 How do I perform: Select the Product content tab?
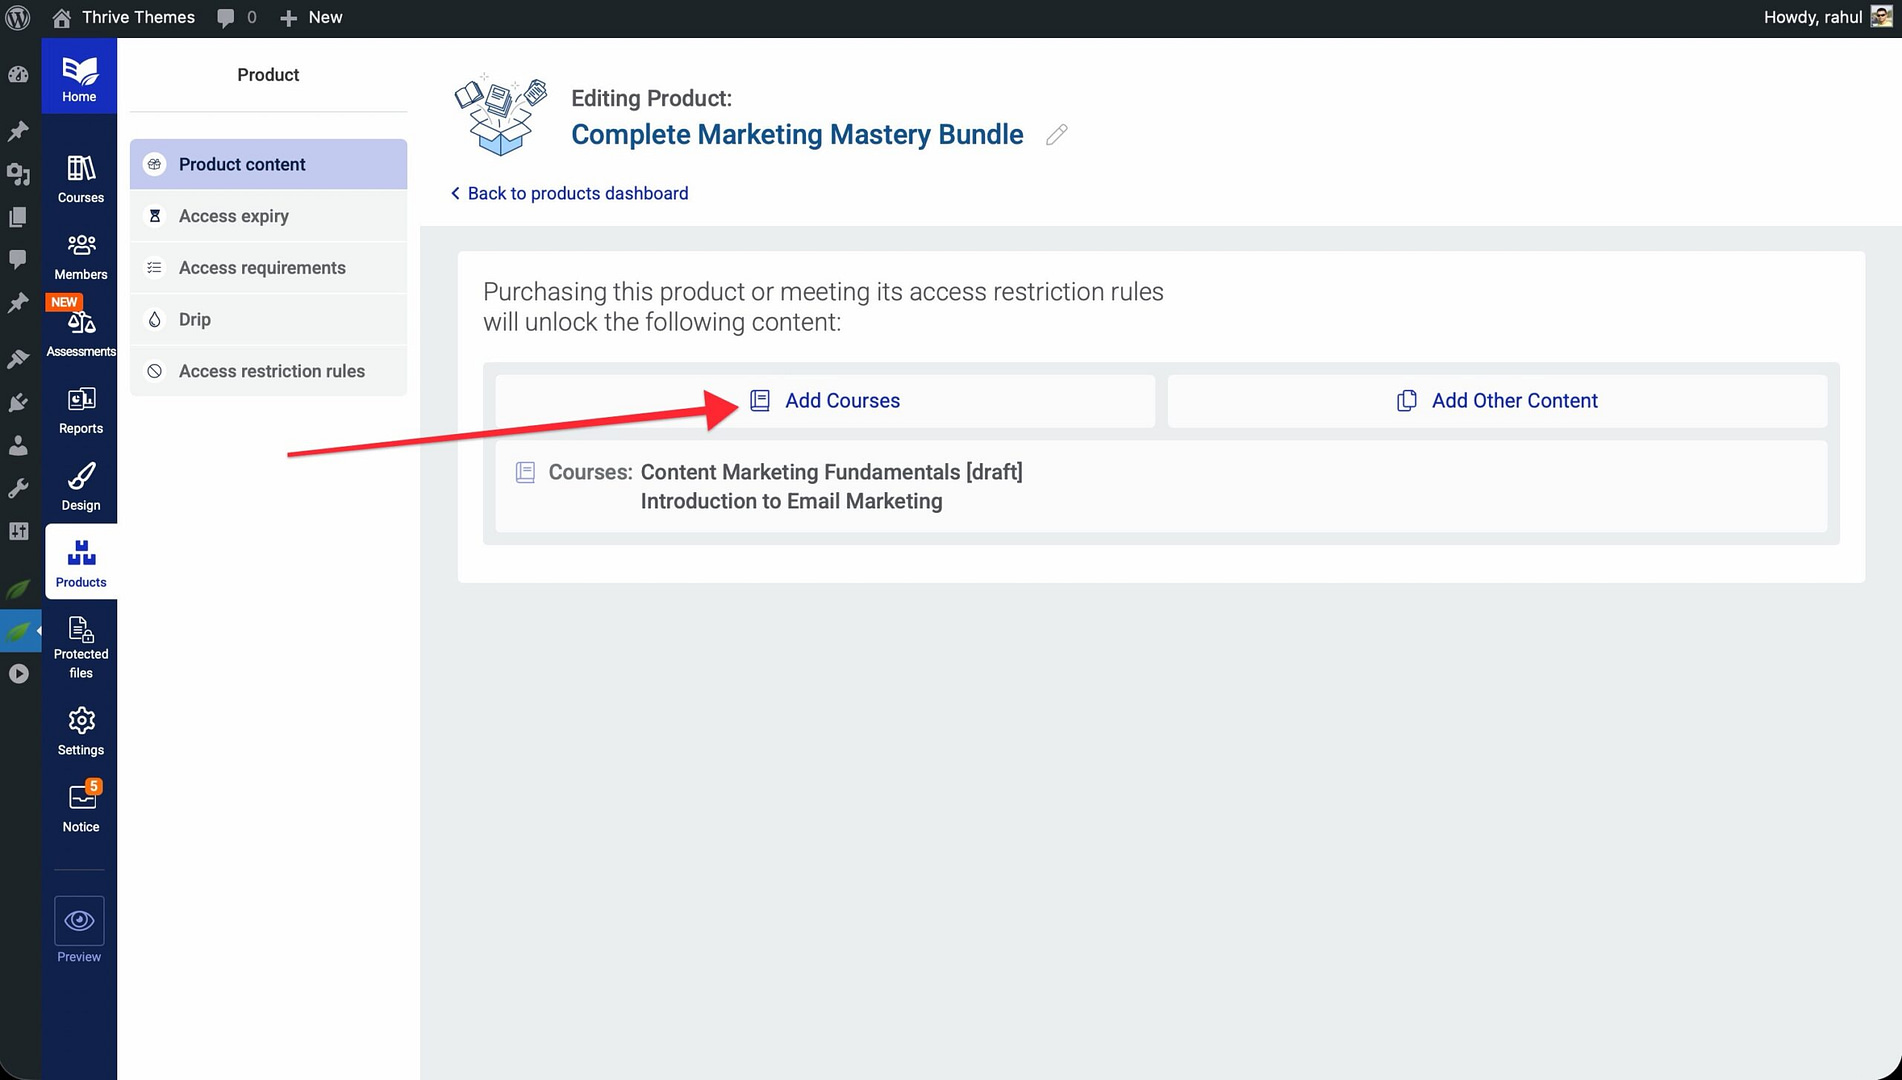coord(268,164)
